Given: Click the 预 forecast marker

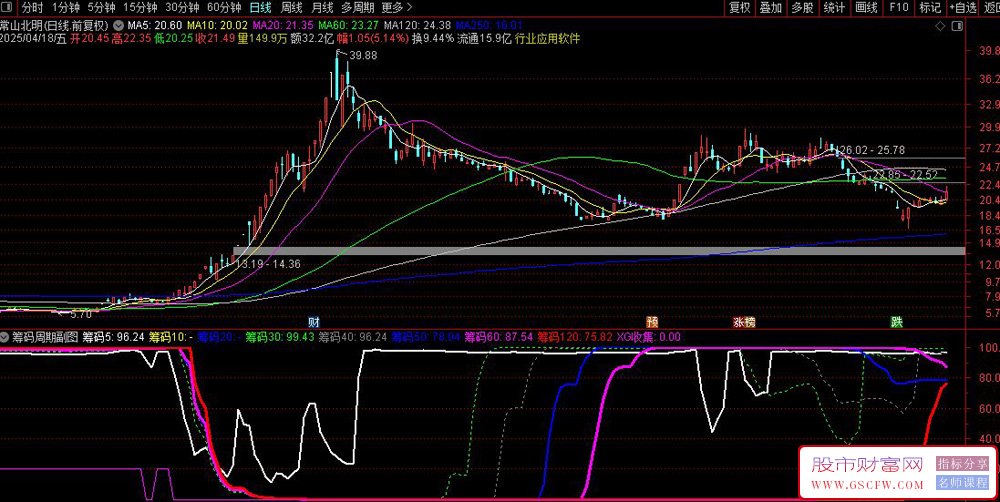Looking at the screenshot, I should click(652, 321).
